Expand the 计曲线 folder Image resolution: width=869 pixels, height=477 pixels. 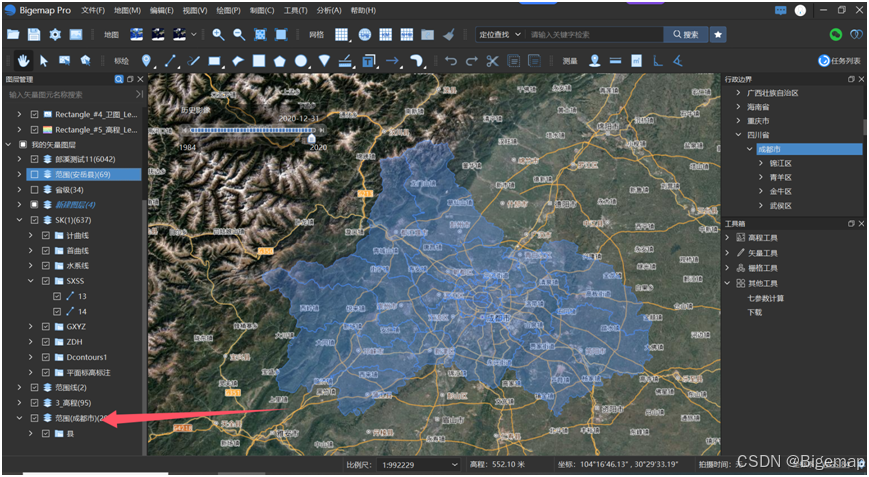click(31, 235)
